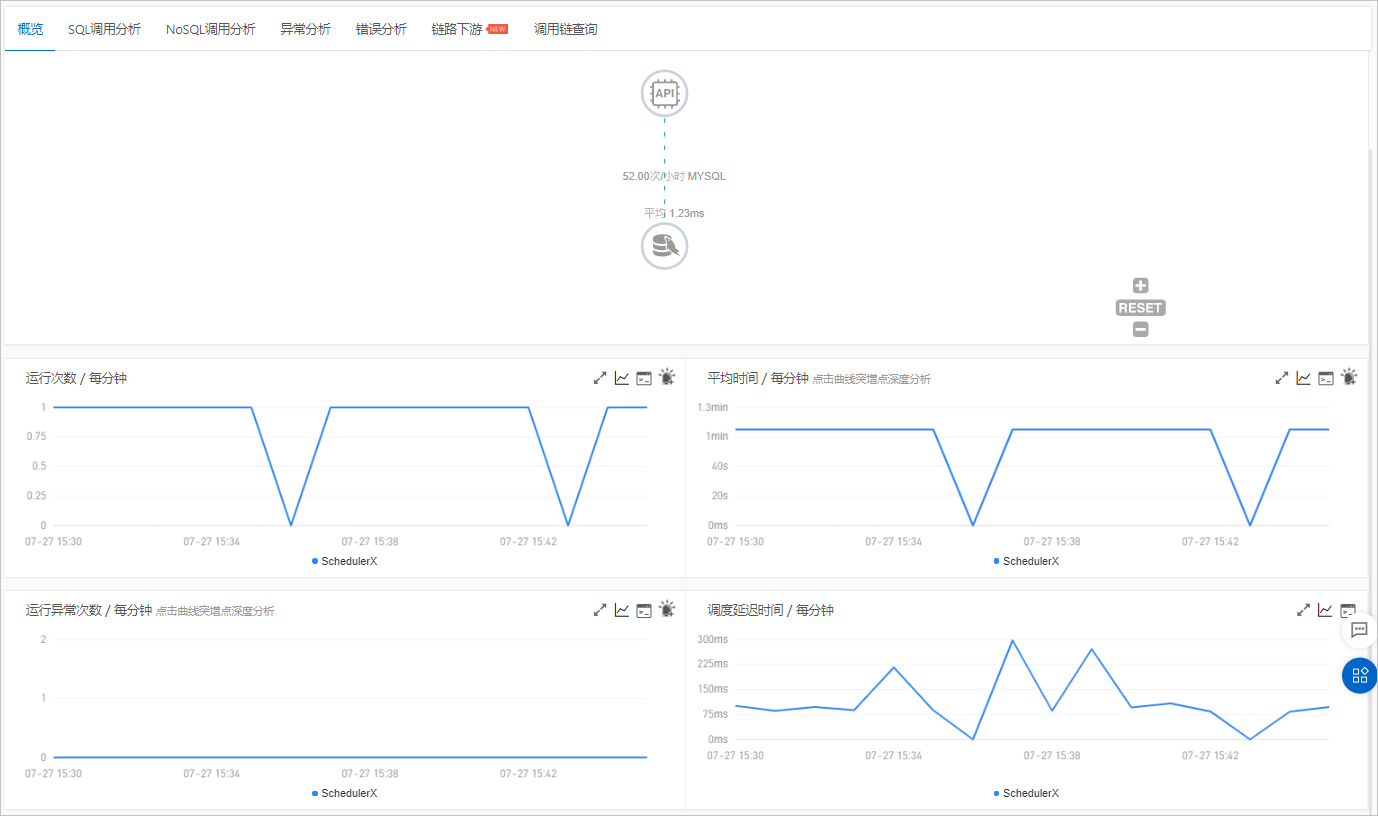This screenshot has width=1378, height=816.
Task: Click the 运行次数 / 每分钟 chart title
Action: point(76,378)
